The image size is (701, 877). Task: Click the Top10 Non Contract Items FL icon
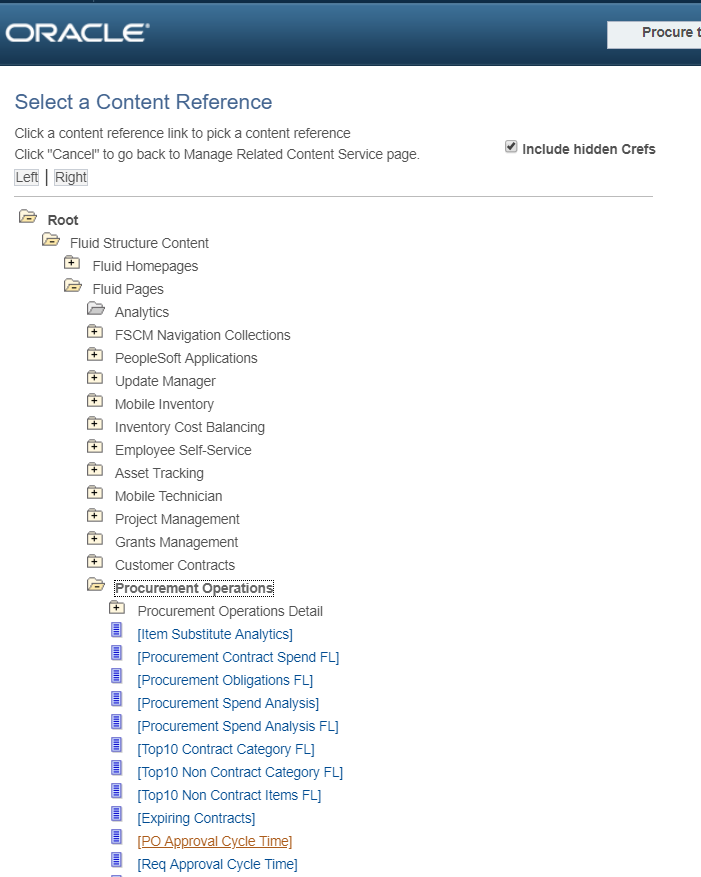pos(116,791)
